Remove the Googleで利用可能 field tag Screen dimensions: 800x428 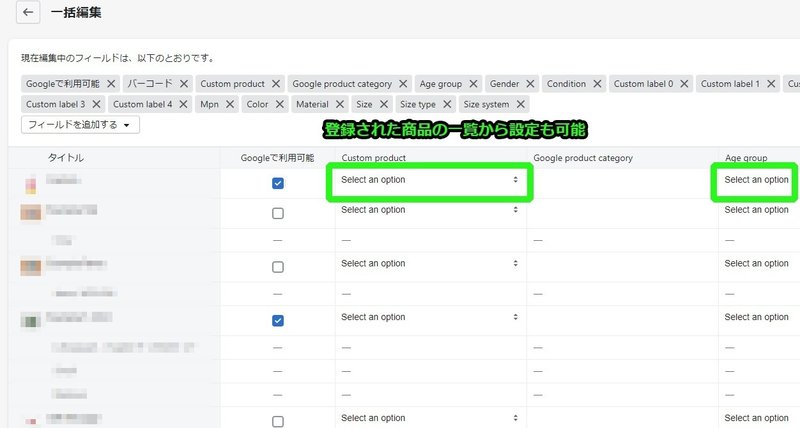tap(111, 84)
